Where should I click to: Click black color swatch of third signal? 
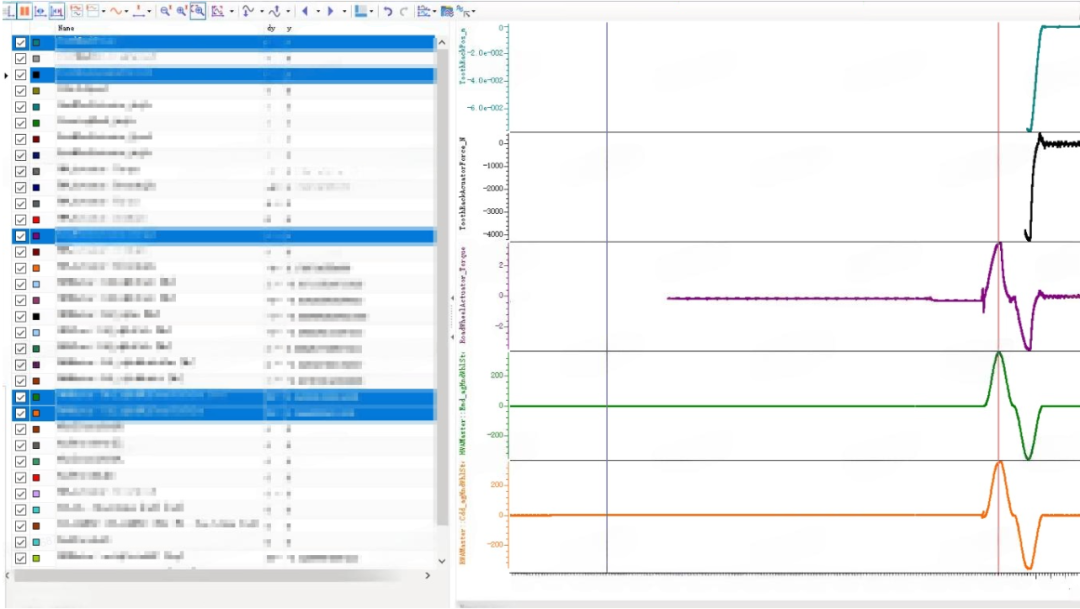36,75
